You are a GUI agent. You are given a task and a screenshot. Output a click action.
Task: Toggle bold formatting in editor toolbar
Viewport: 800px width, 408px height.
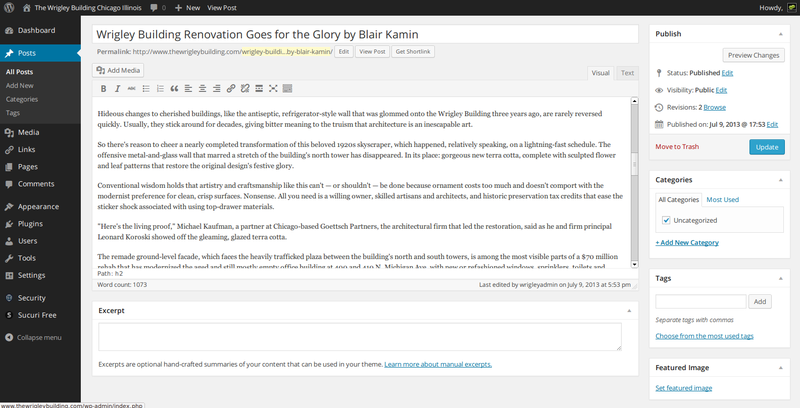click(103, 88)
